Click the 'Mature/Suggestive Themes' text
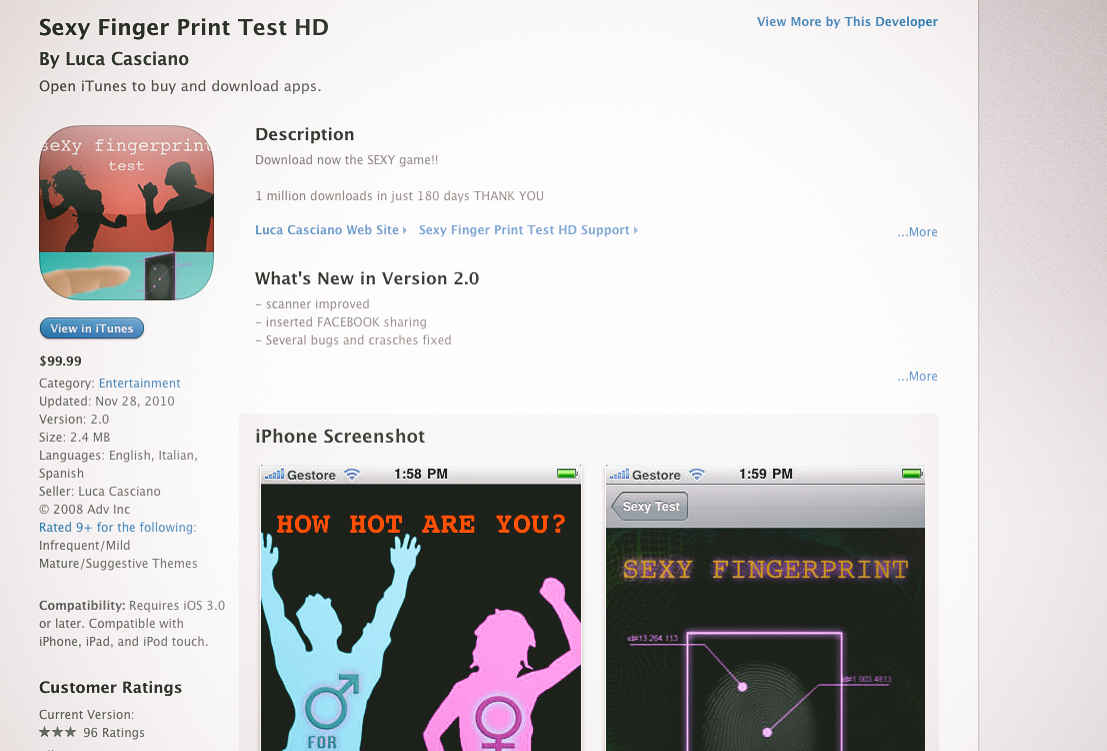This screenshot has width=1107, height=751. click(118, 563)
